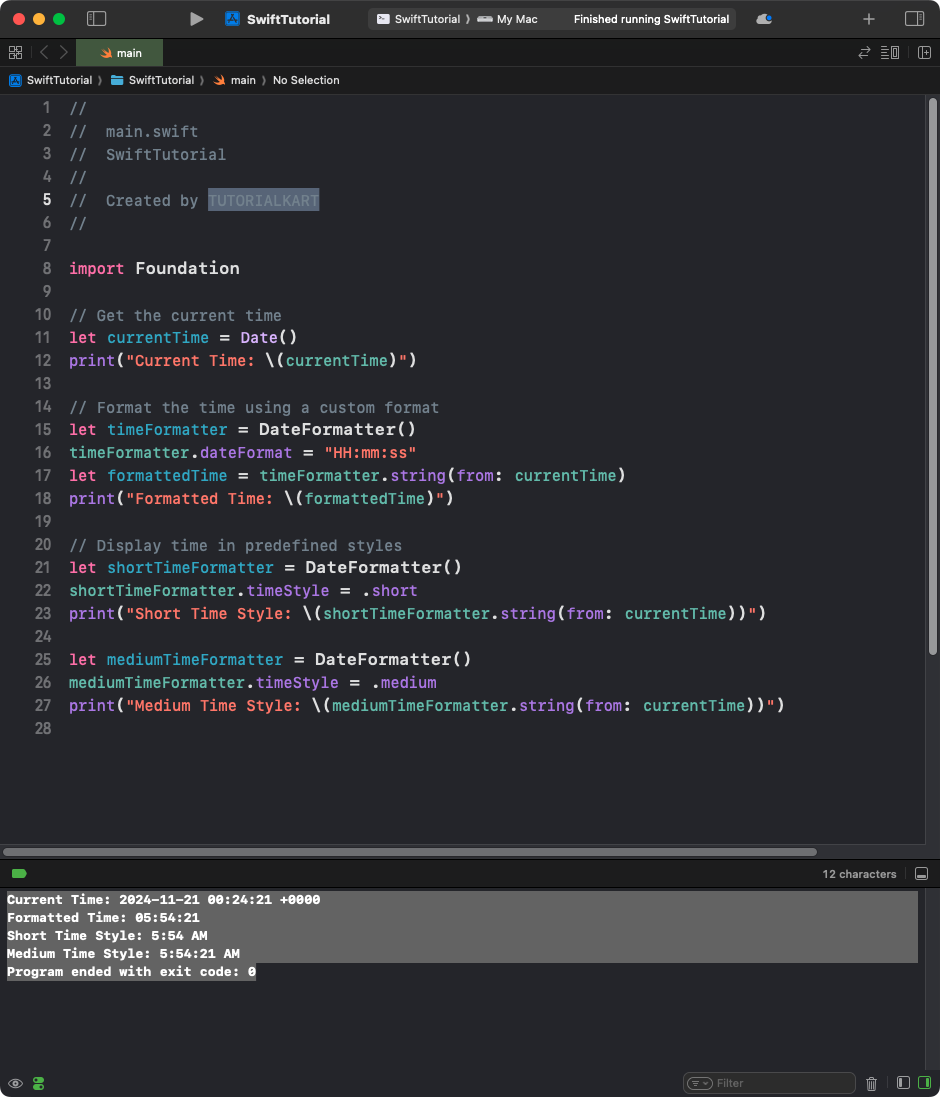
Task: Add an editor on the right
Action: point(924,52)
